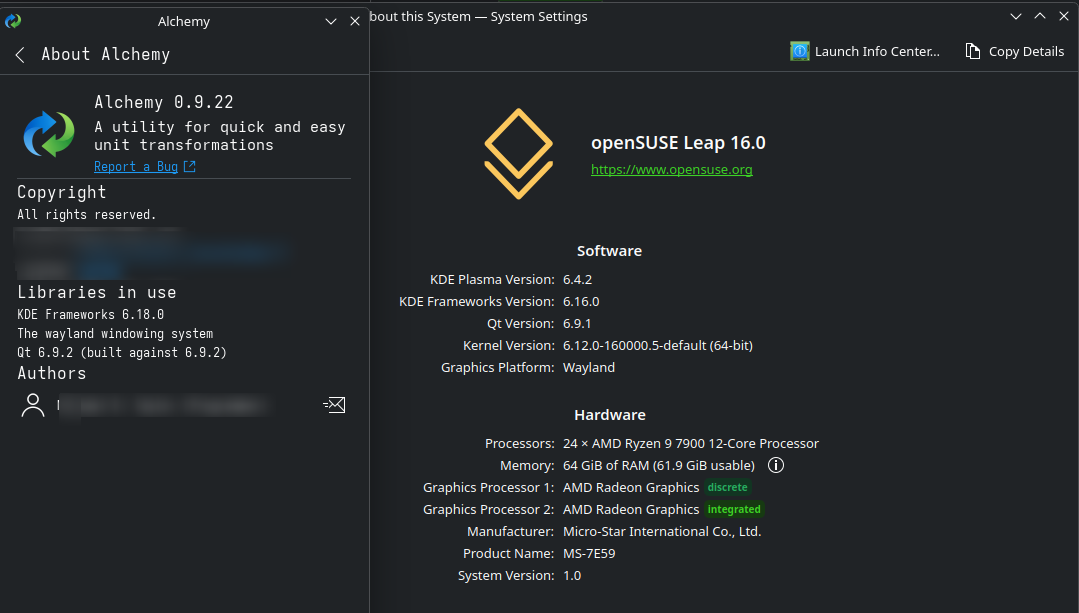Click the integrated GPU badge
This screenshot has width=1079, height=613.
point(734,510)
